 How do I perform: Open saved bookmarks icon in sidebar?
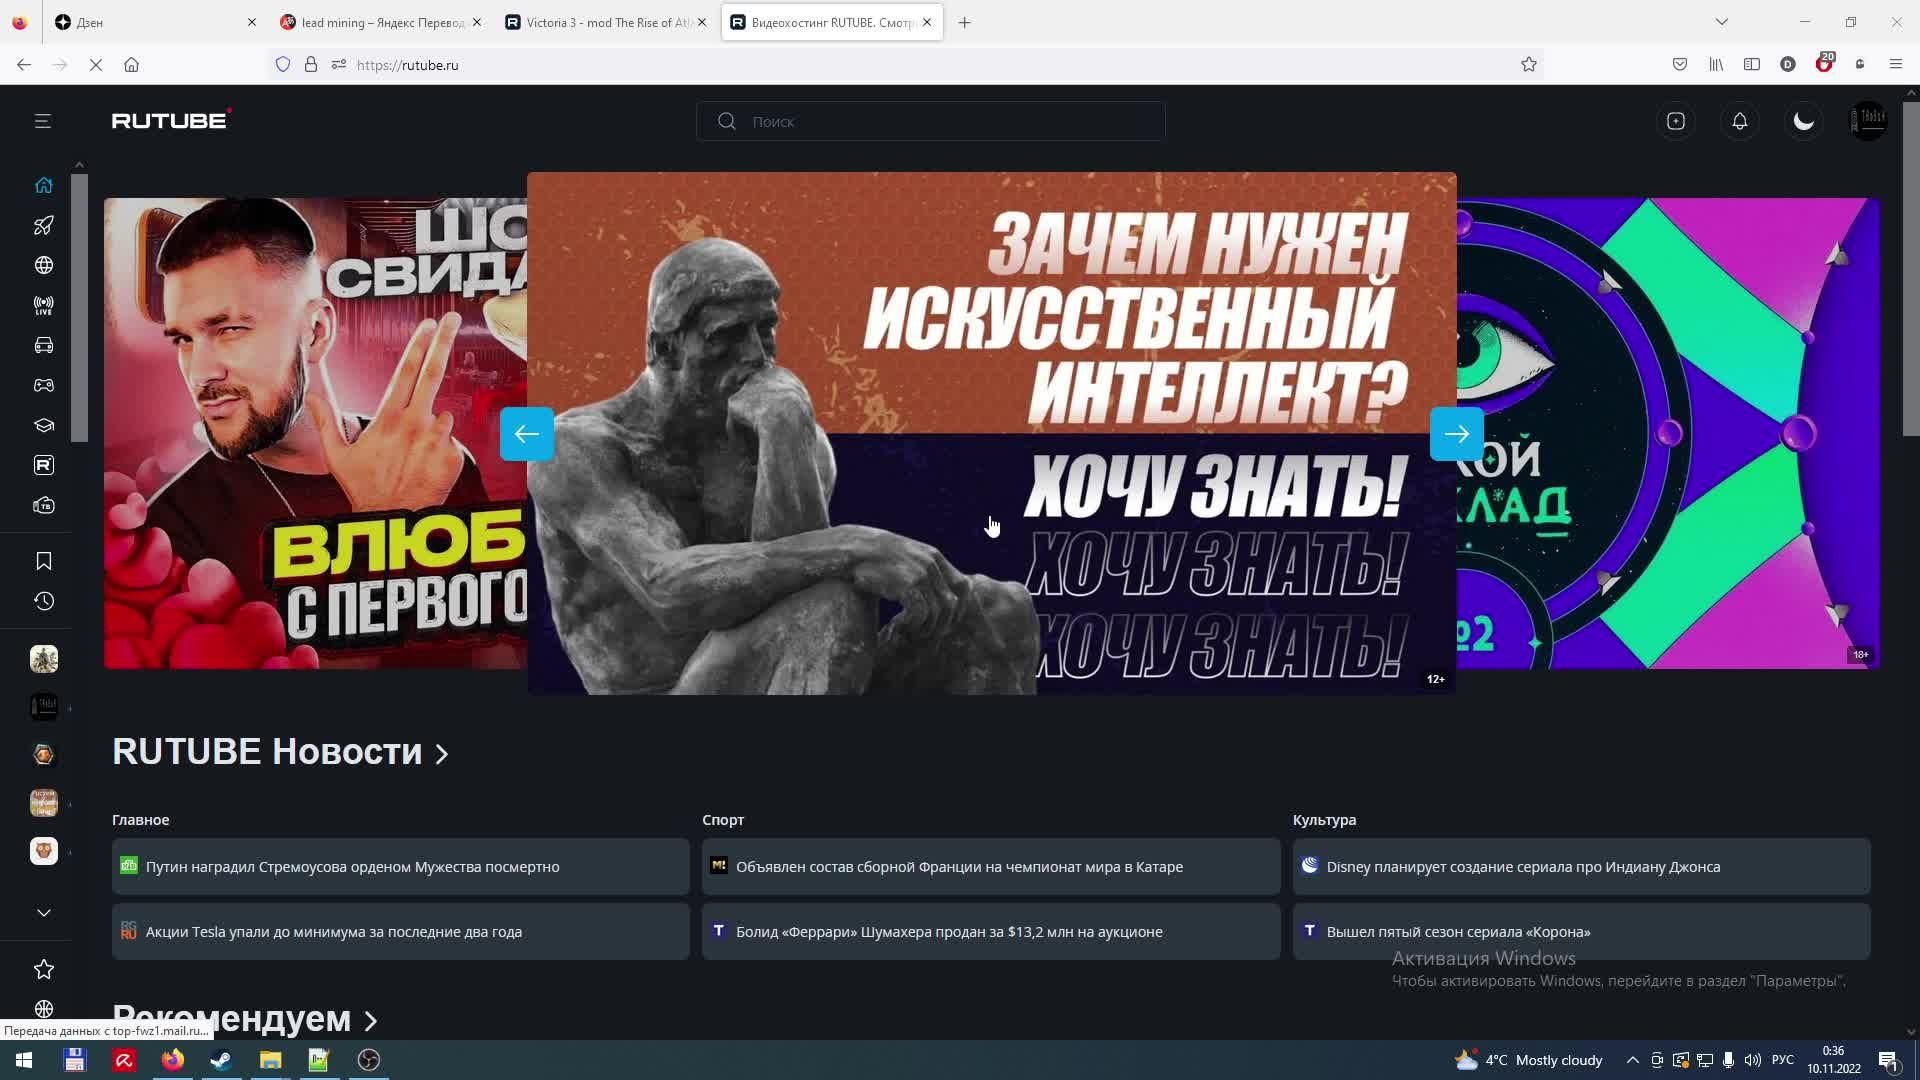point(43,561)
